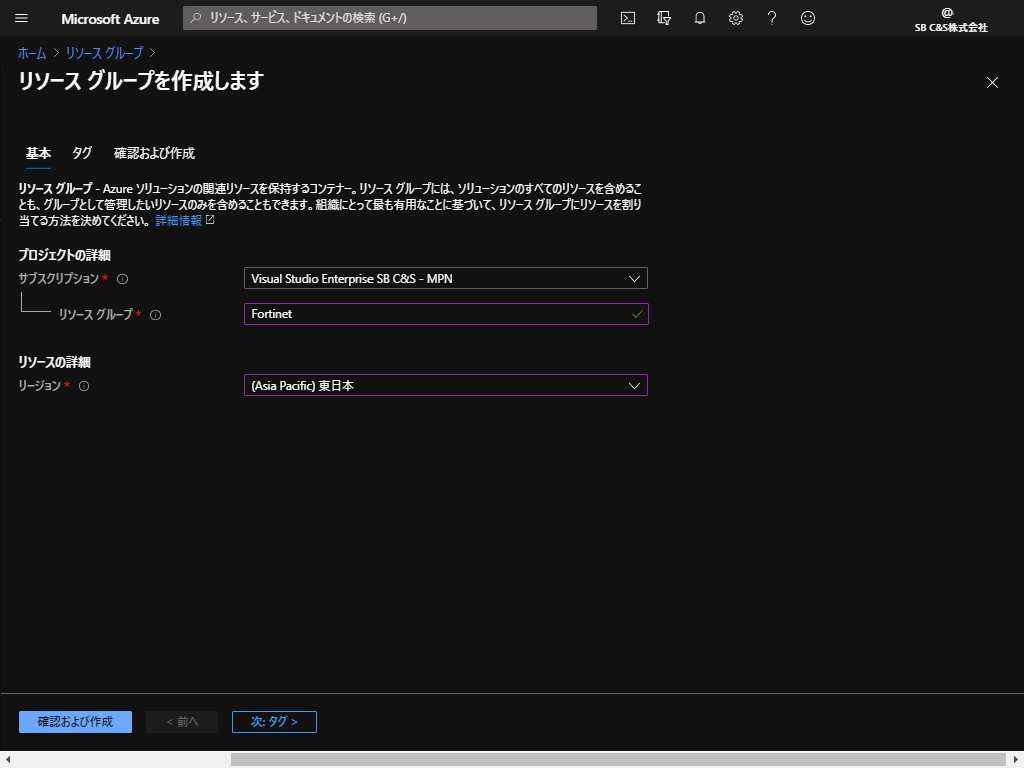The width and height of the screenshot is (1024, 768).
Task: Close the resource group creation pane
Action: pyautogui.click(x=992, y=82)
